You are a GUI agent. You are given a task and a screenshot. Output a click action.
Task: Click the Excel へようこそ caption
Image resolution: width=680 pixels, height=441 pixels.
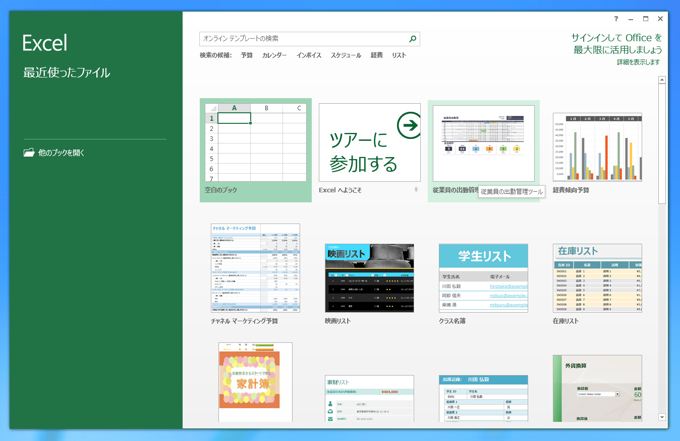click(340, 190)
